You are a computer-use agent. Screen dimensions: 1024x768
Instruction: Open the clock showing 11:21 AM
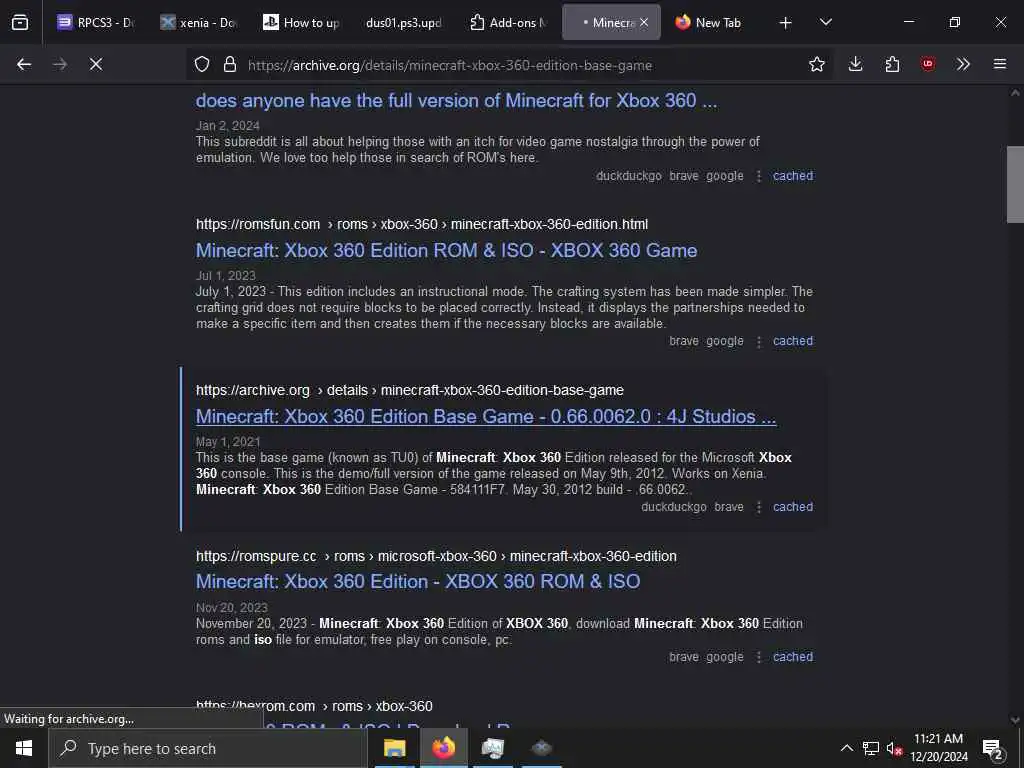[938, 748]
